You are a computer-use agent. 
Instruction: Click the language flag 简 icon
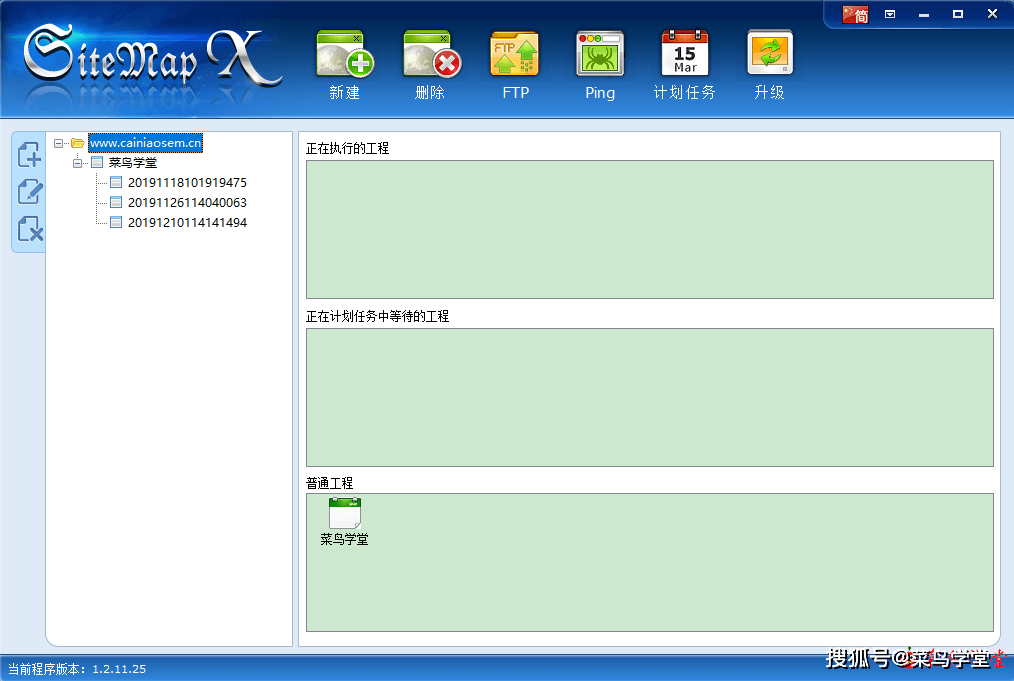[855, 15]
